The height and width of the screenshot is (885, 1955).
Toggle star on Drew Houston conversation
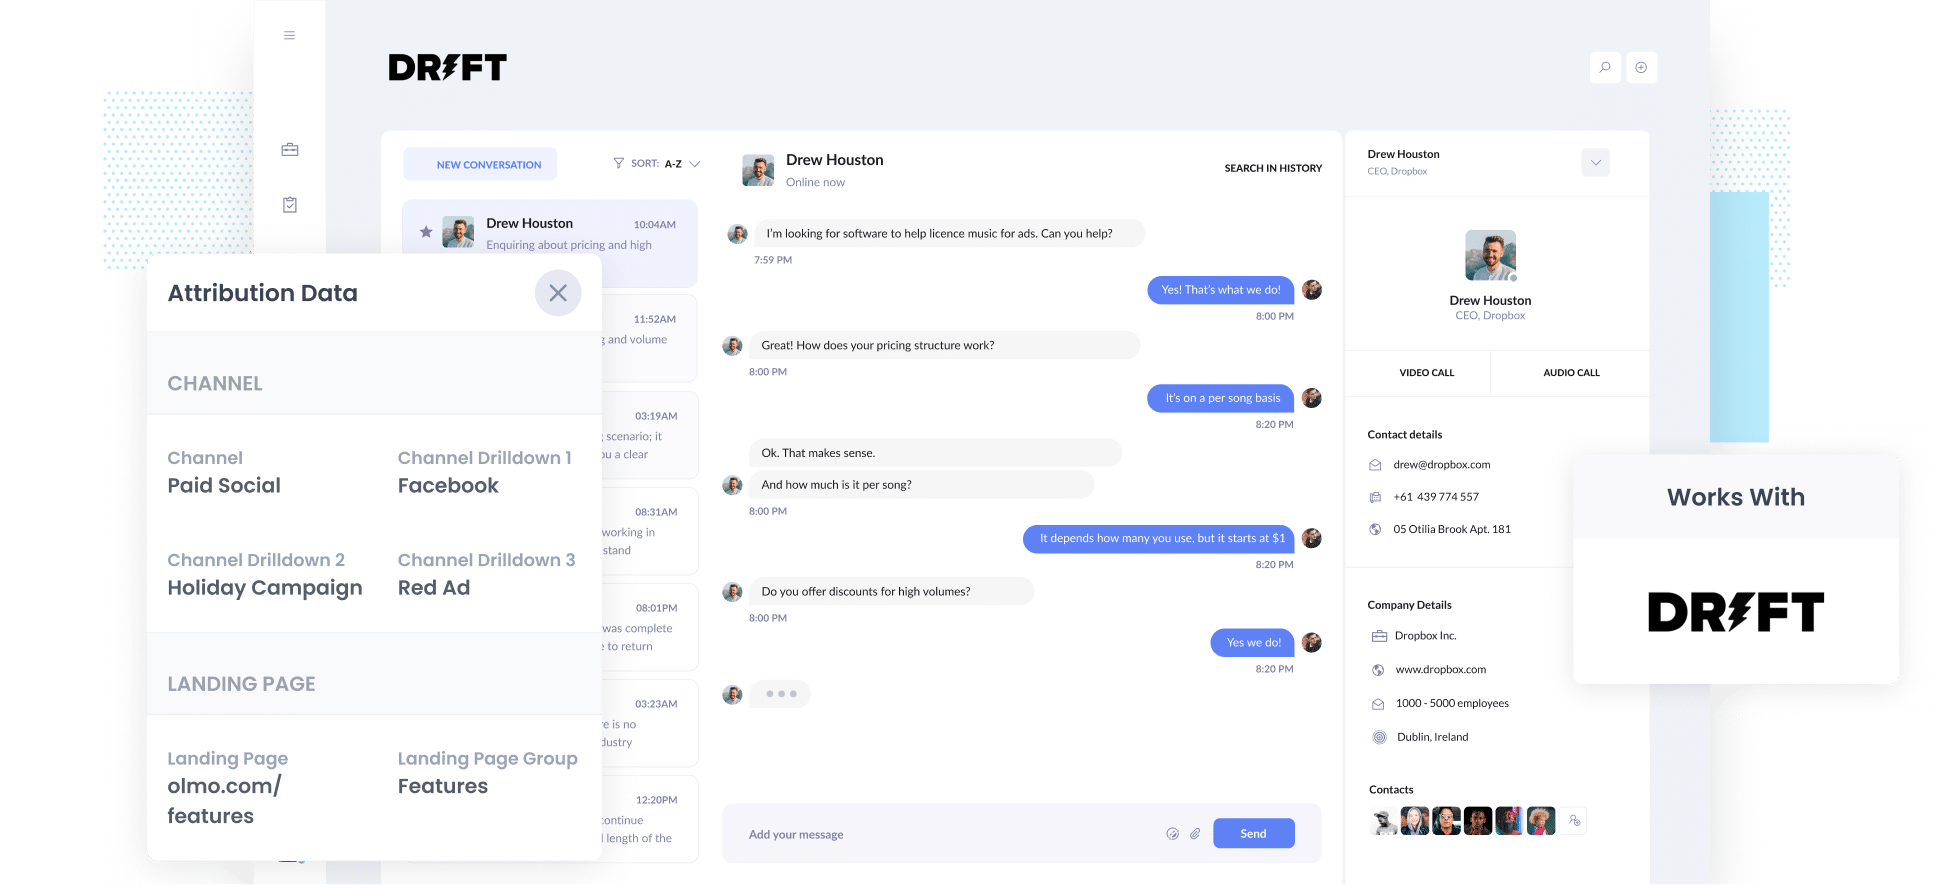426,232
